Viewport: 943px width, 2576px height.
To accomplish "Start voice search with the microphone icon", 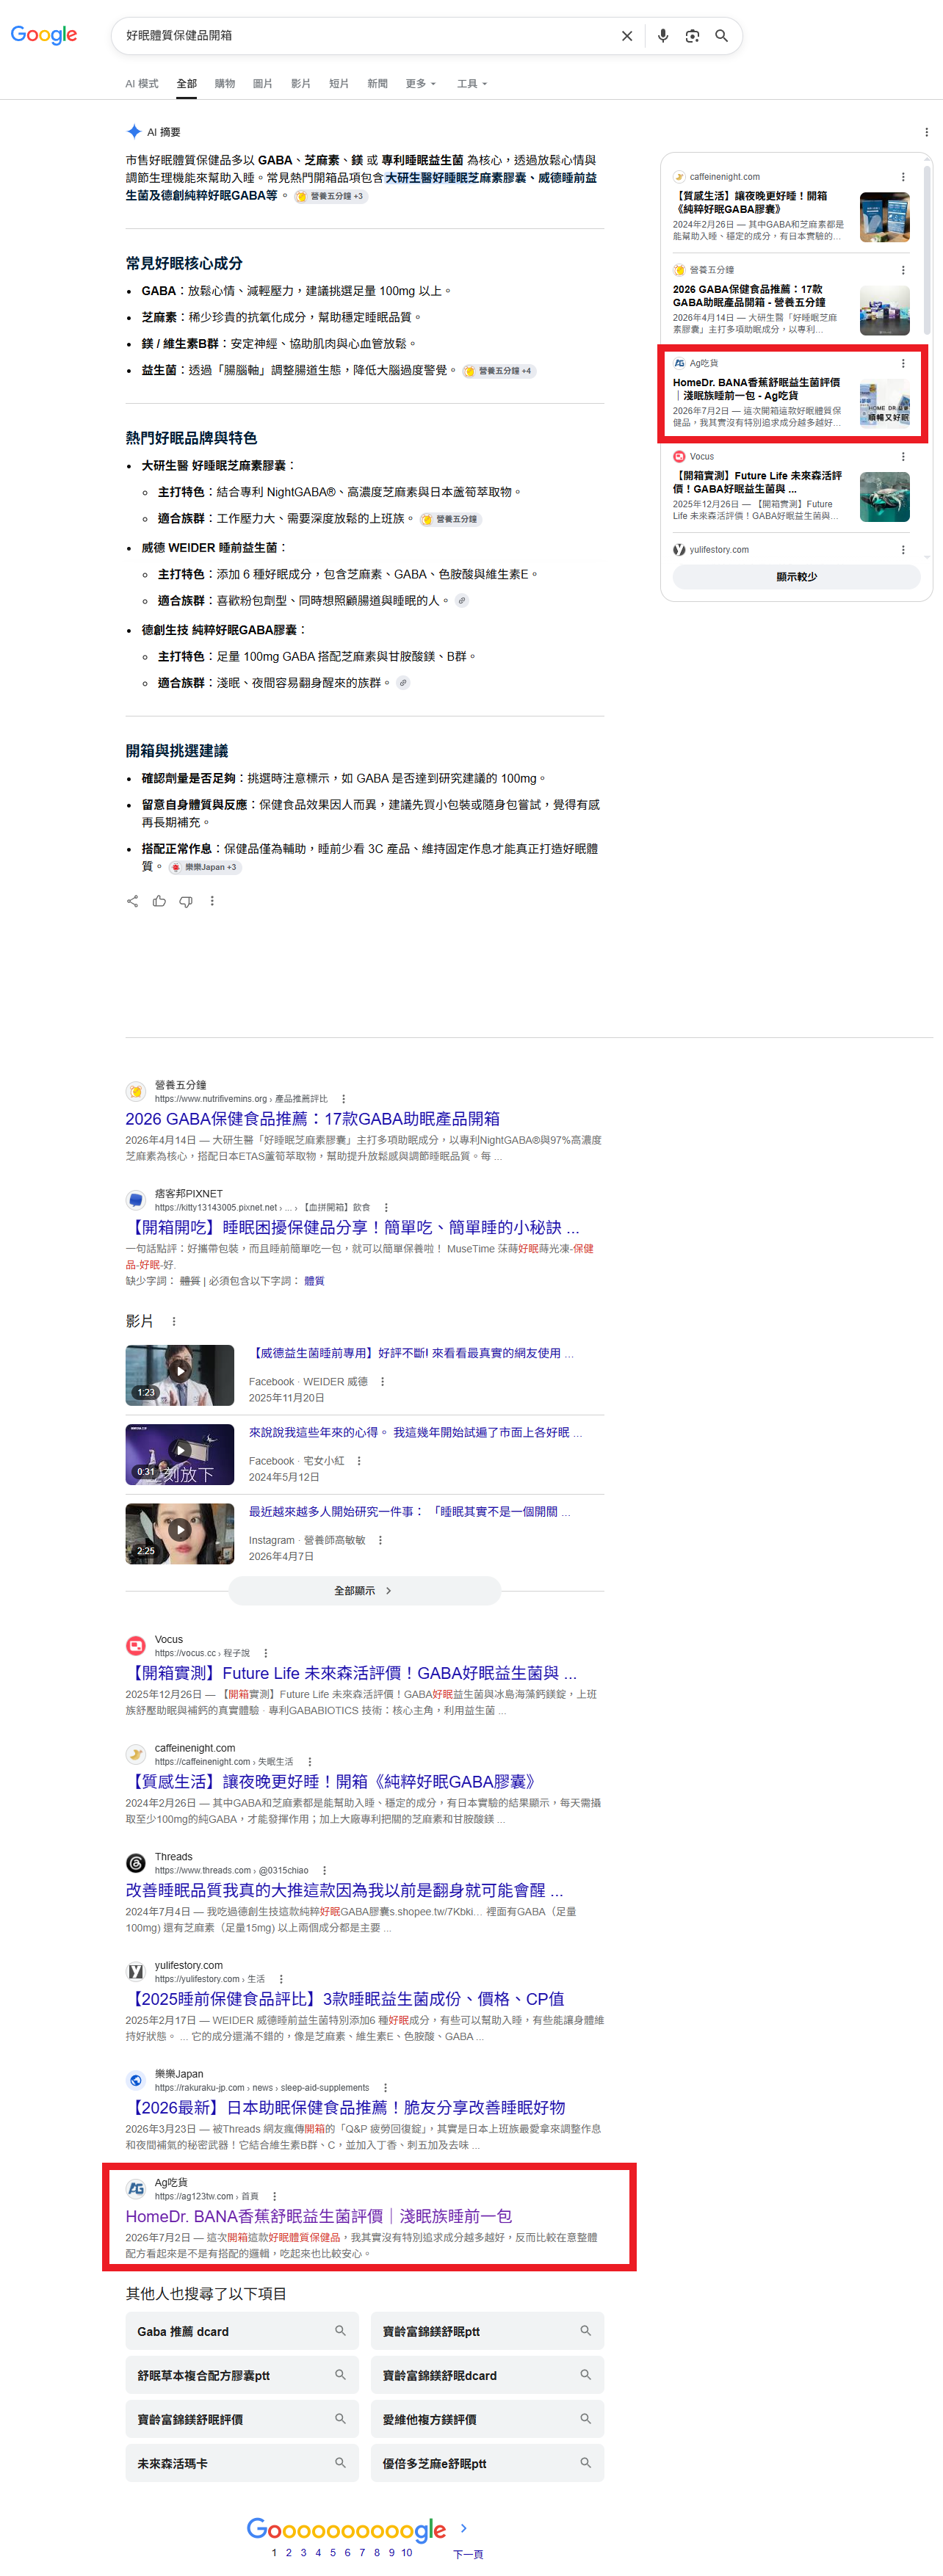I will tap(662, 36).
